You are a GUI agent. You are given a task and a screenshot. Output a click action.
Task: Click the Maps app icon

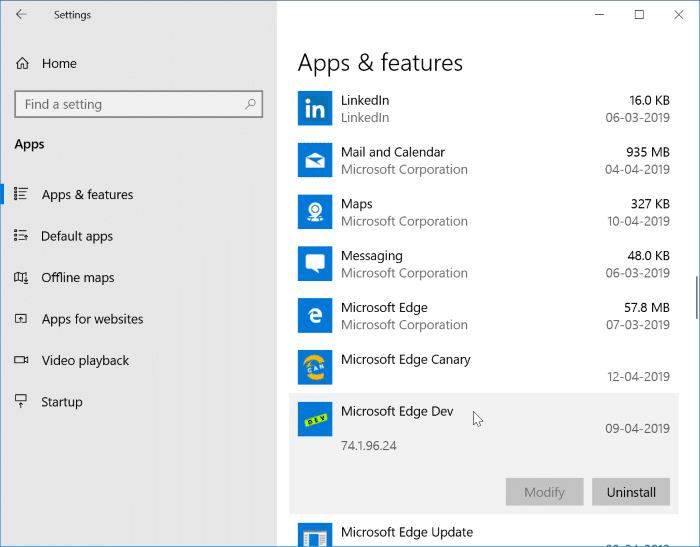click(315, 212)
